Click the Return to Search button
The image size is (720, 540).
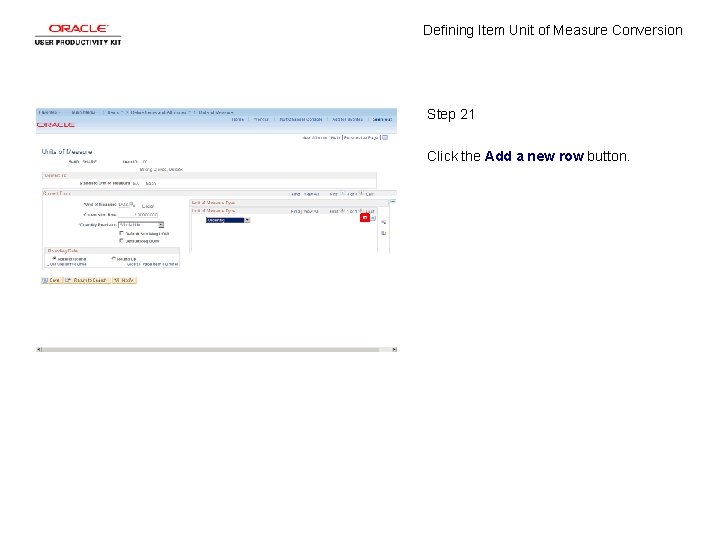point(86,280)
